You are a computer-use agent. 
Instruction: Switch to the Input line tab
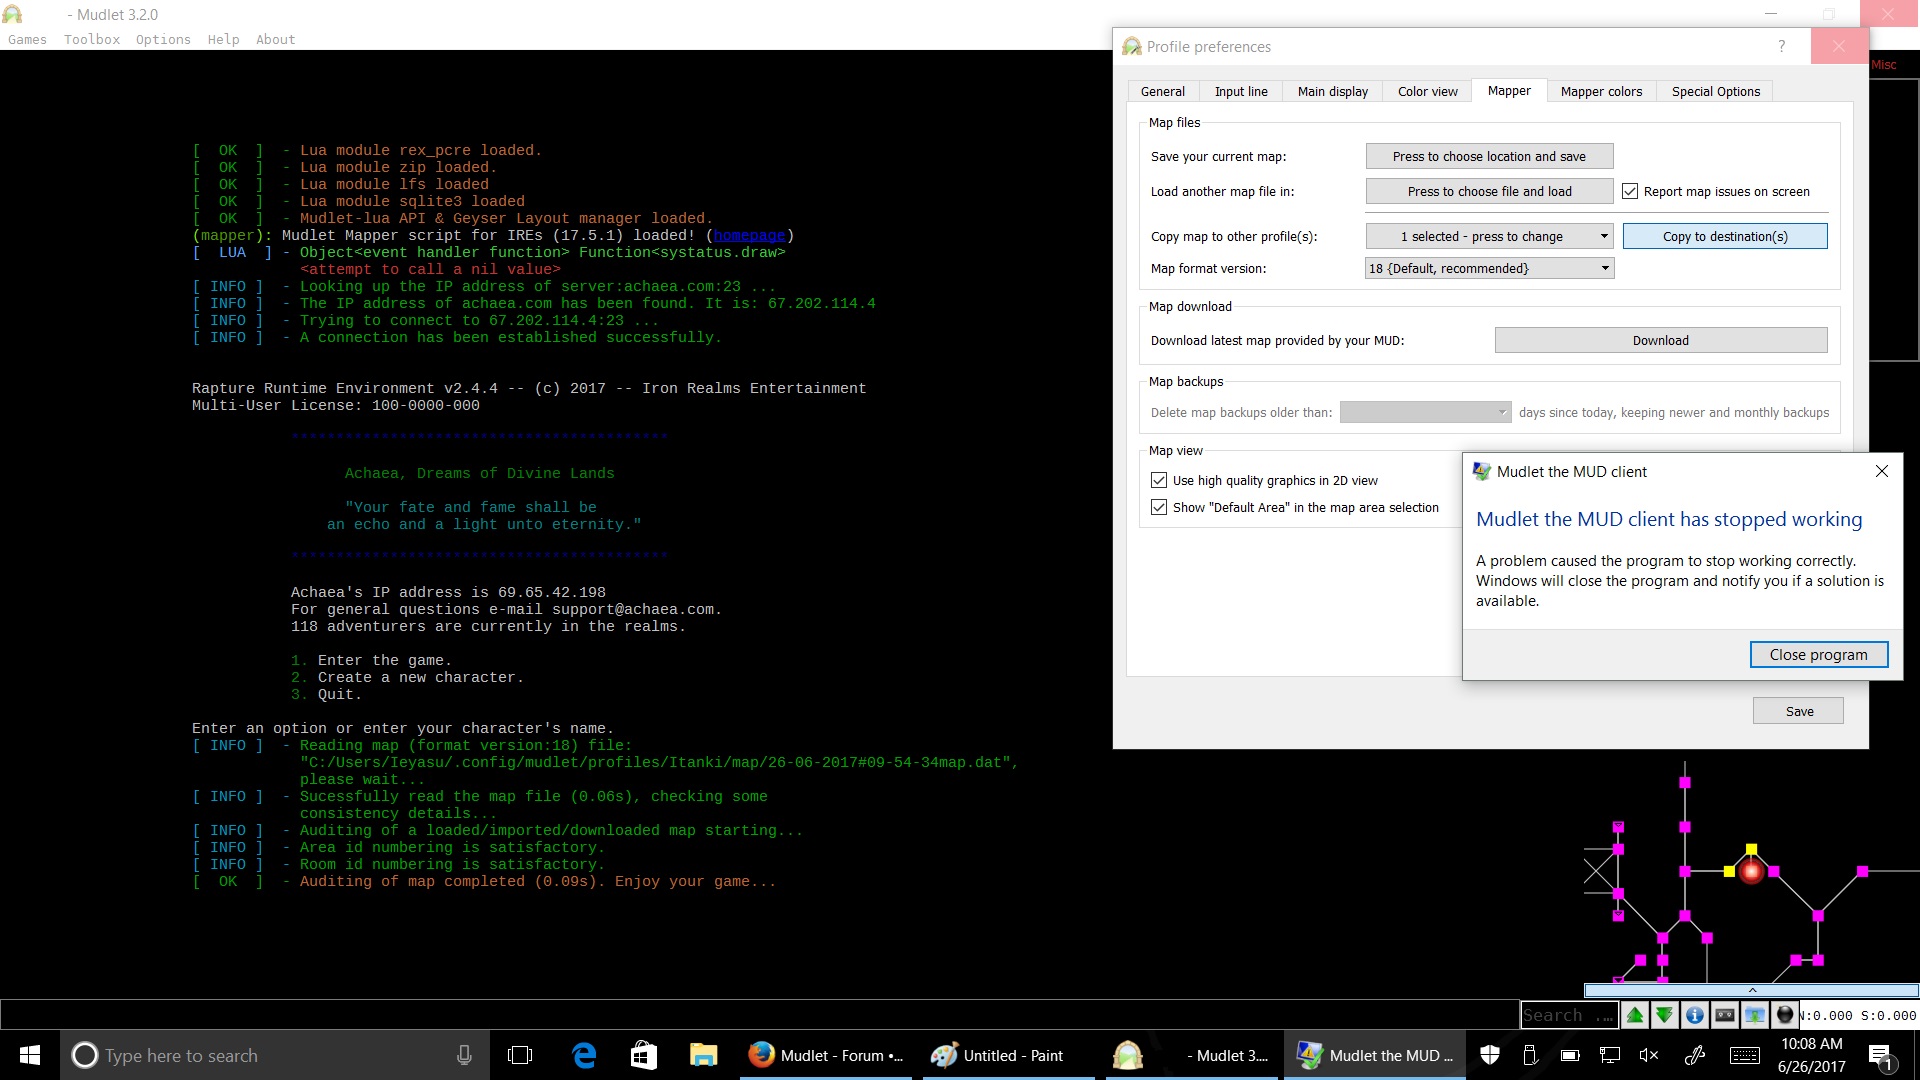(1241, 91)
